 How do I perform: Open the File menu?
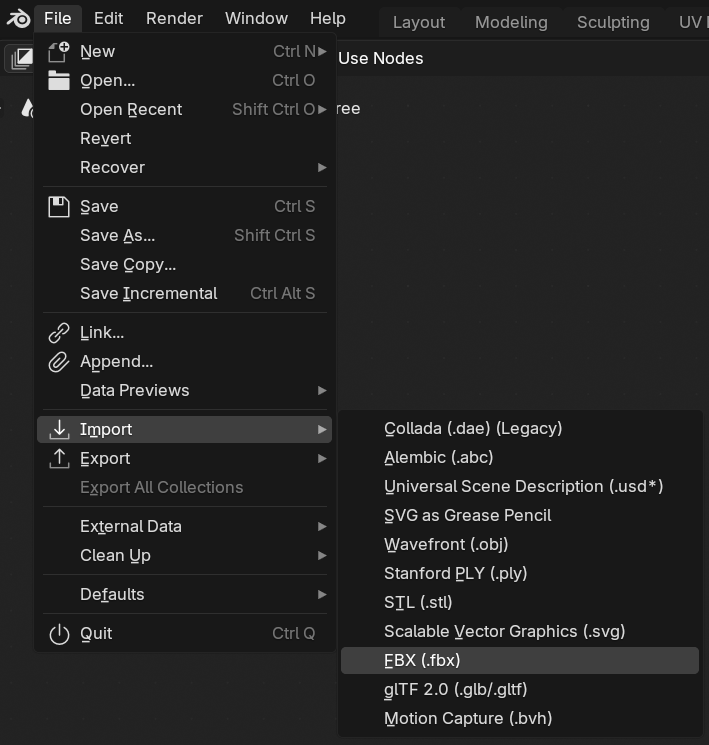57,19
